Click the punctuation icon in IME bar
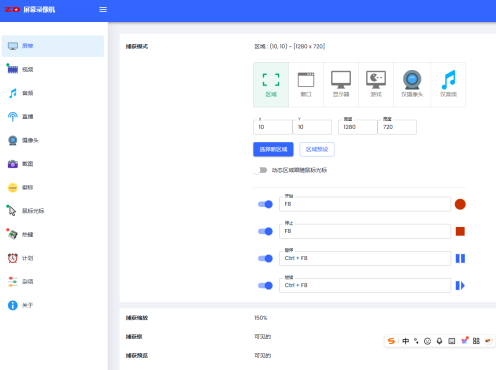Image resolution: width=496 pixels, height=370 pixels. (416, 341)
